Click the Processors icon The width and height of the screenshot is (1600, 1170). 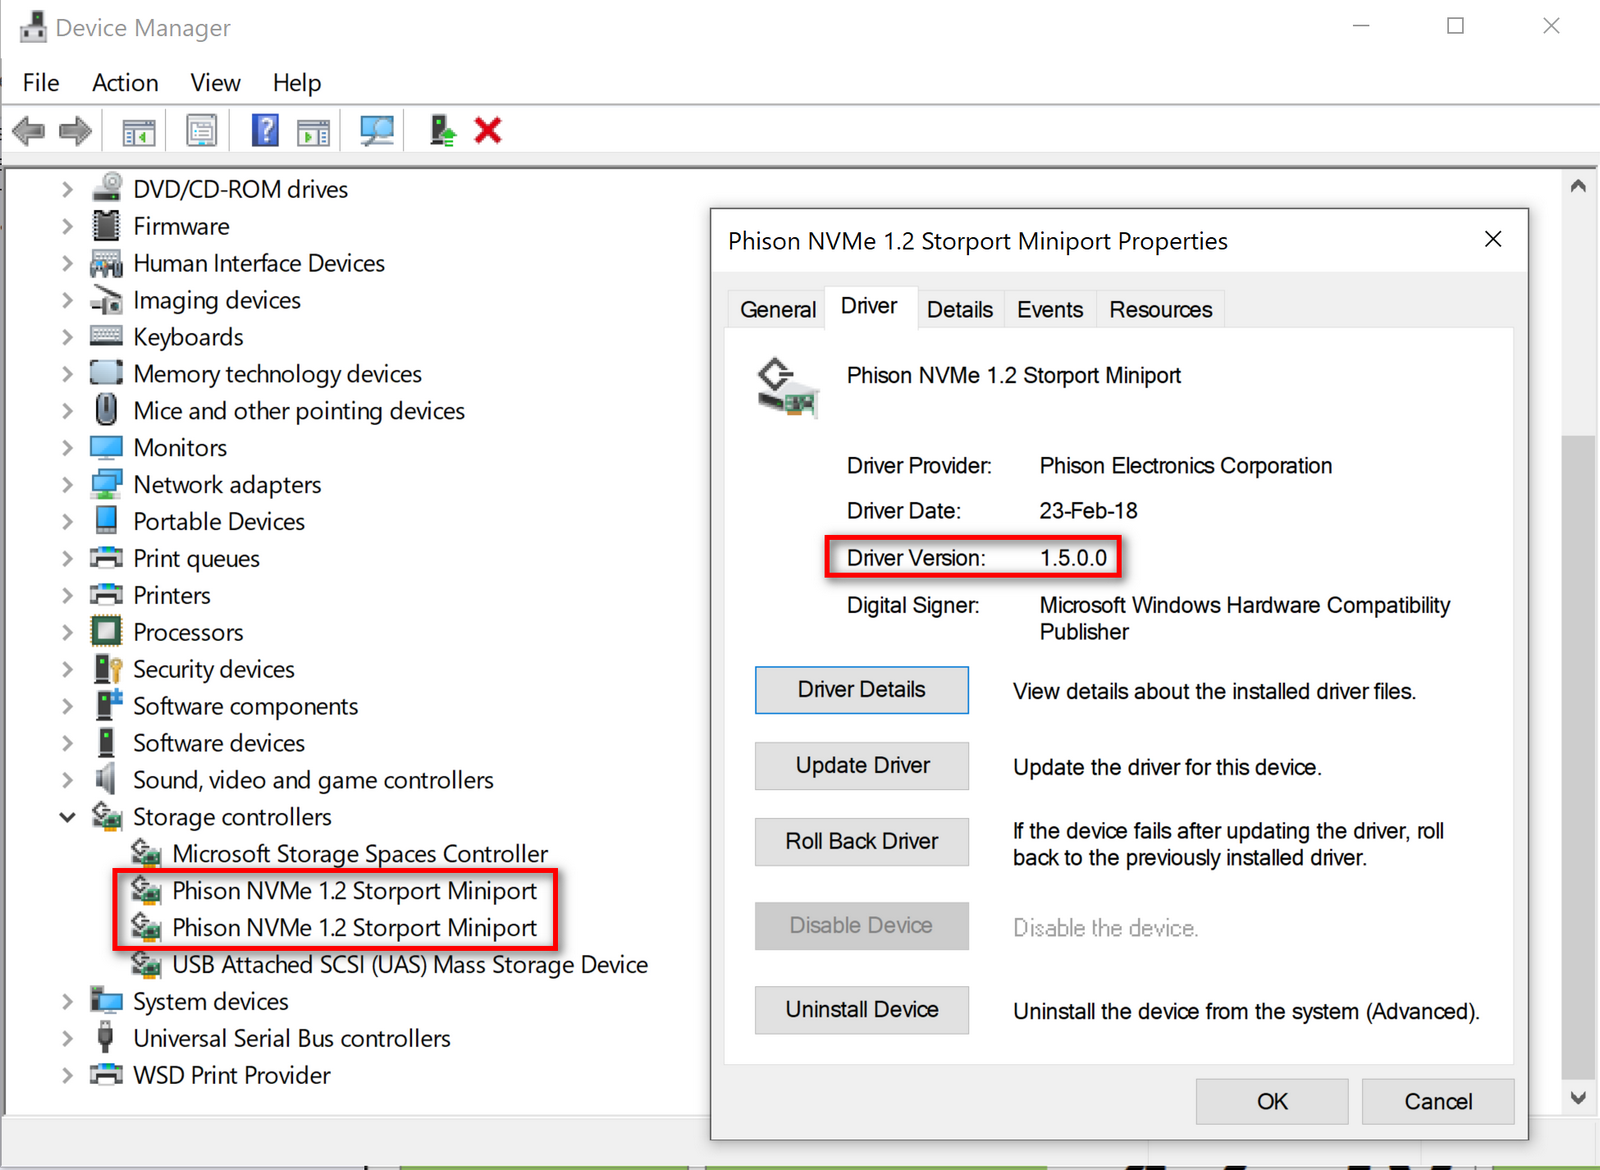click(106, 632)
